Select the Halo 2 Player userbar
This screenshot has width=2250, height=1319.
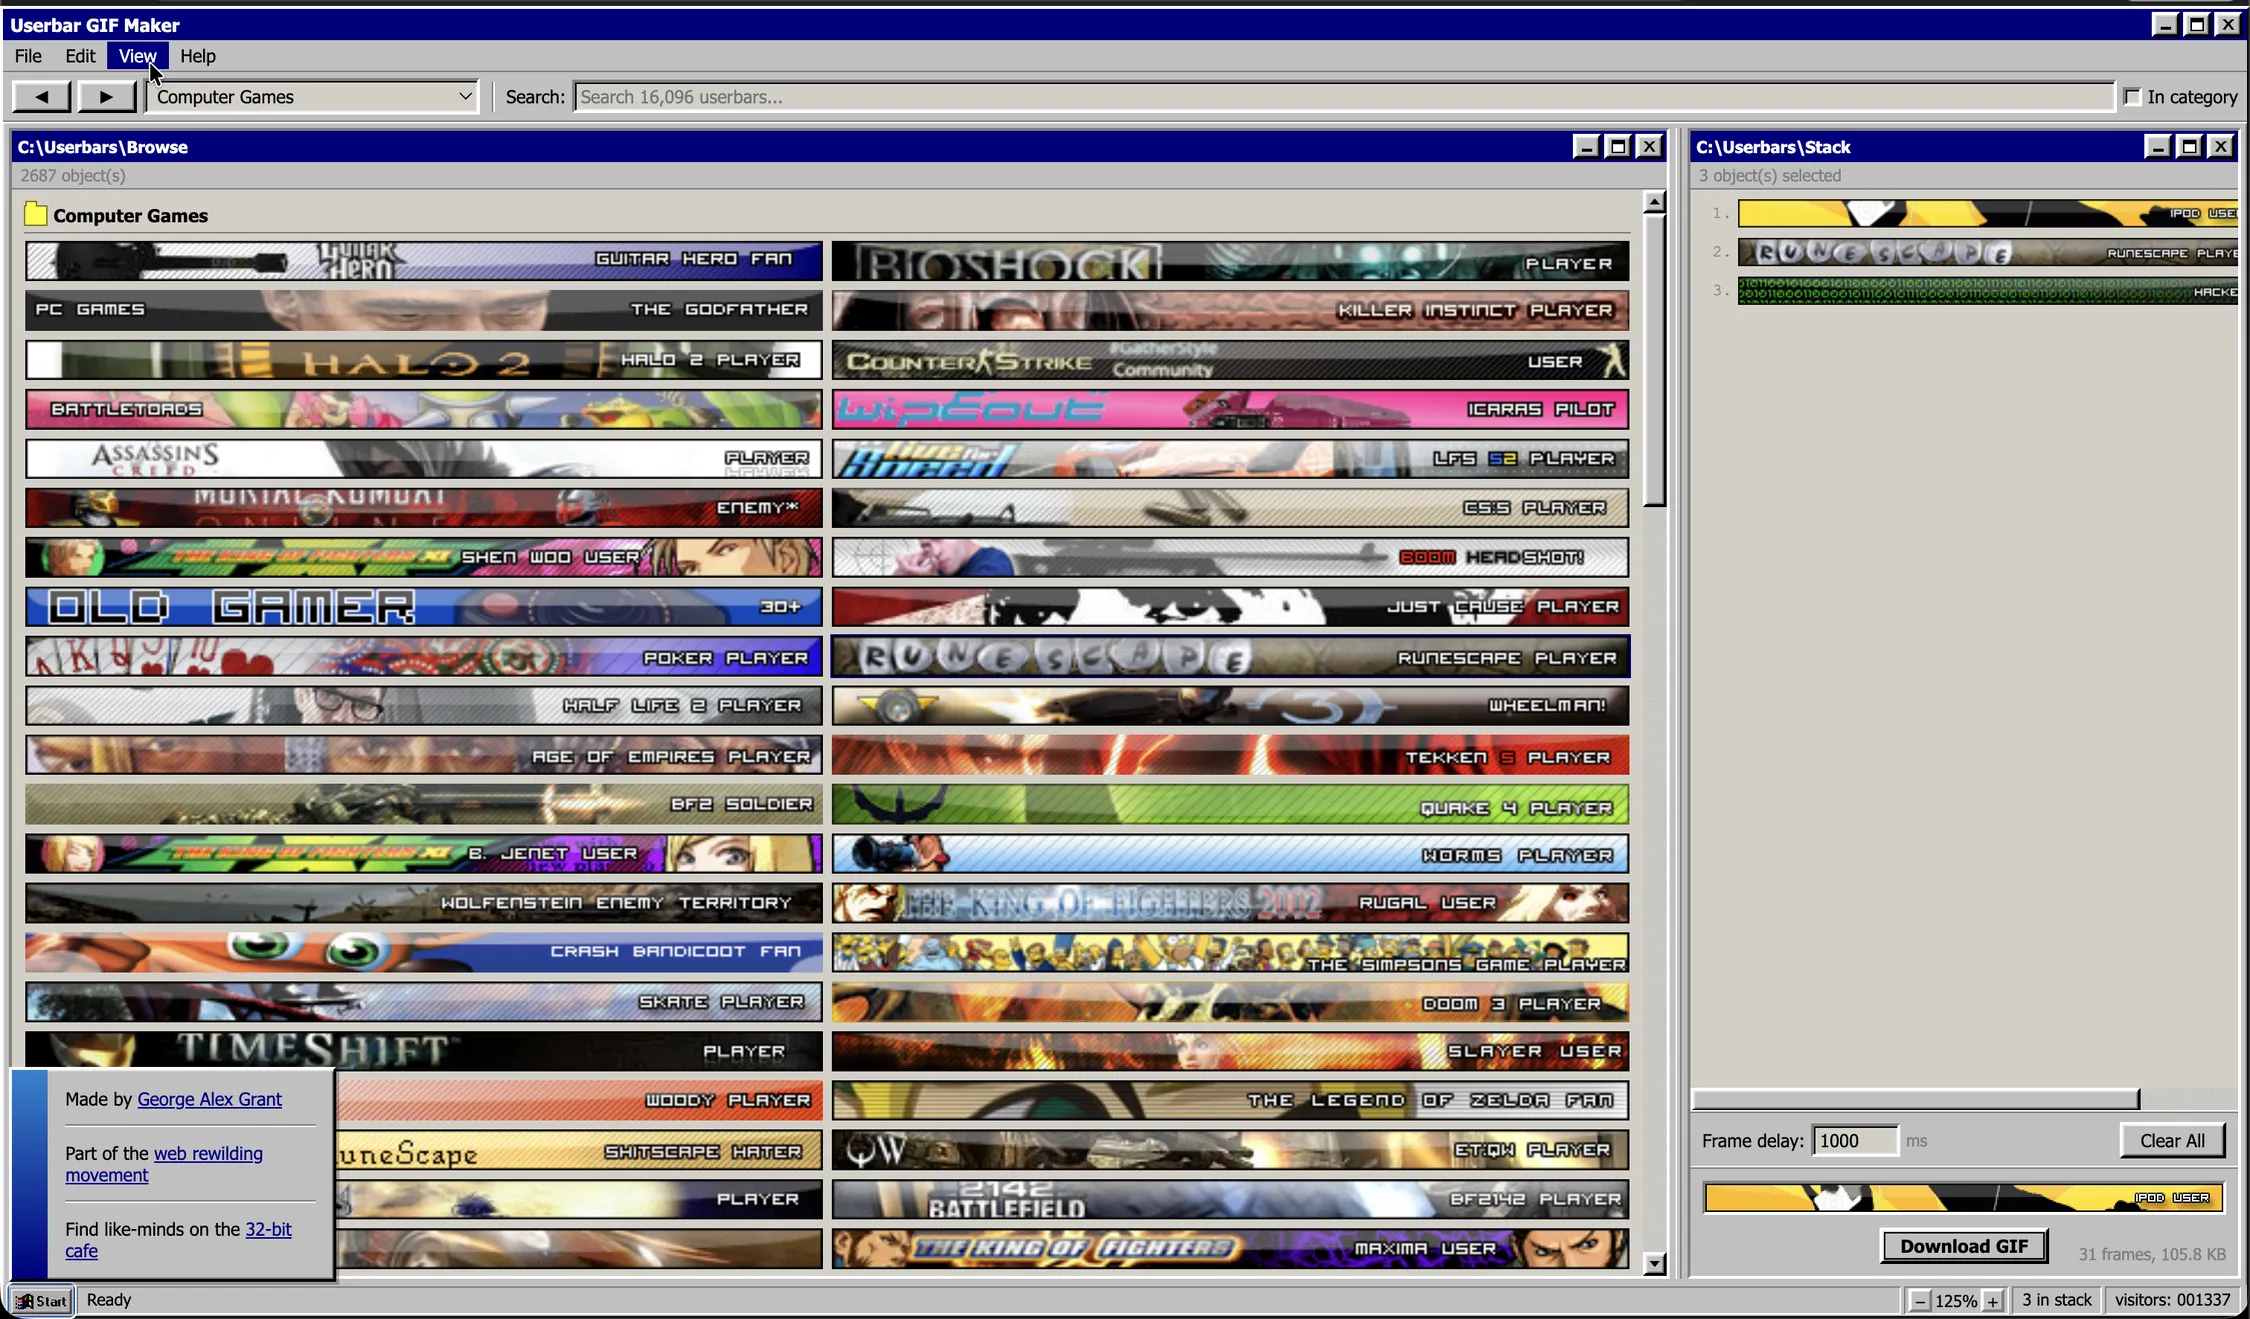(422, 359)
